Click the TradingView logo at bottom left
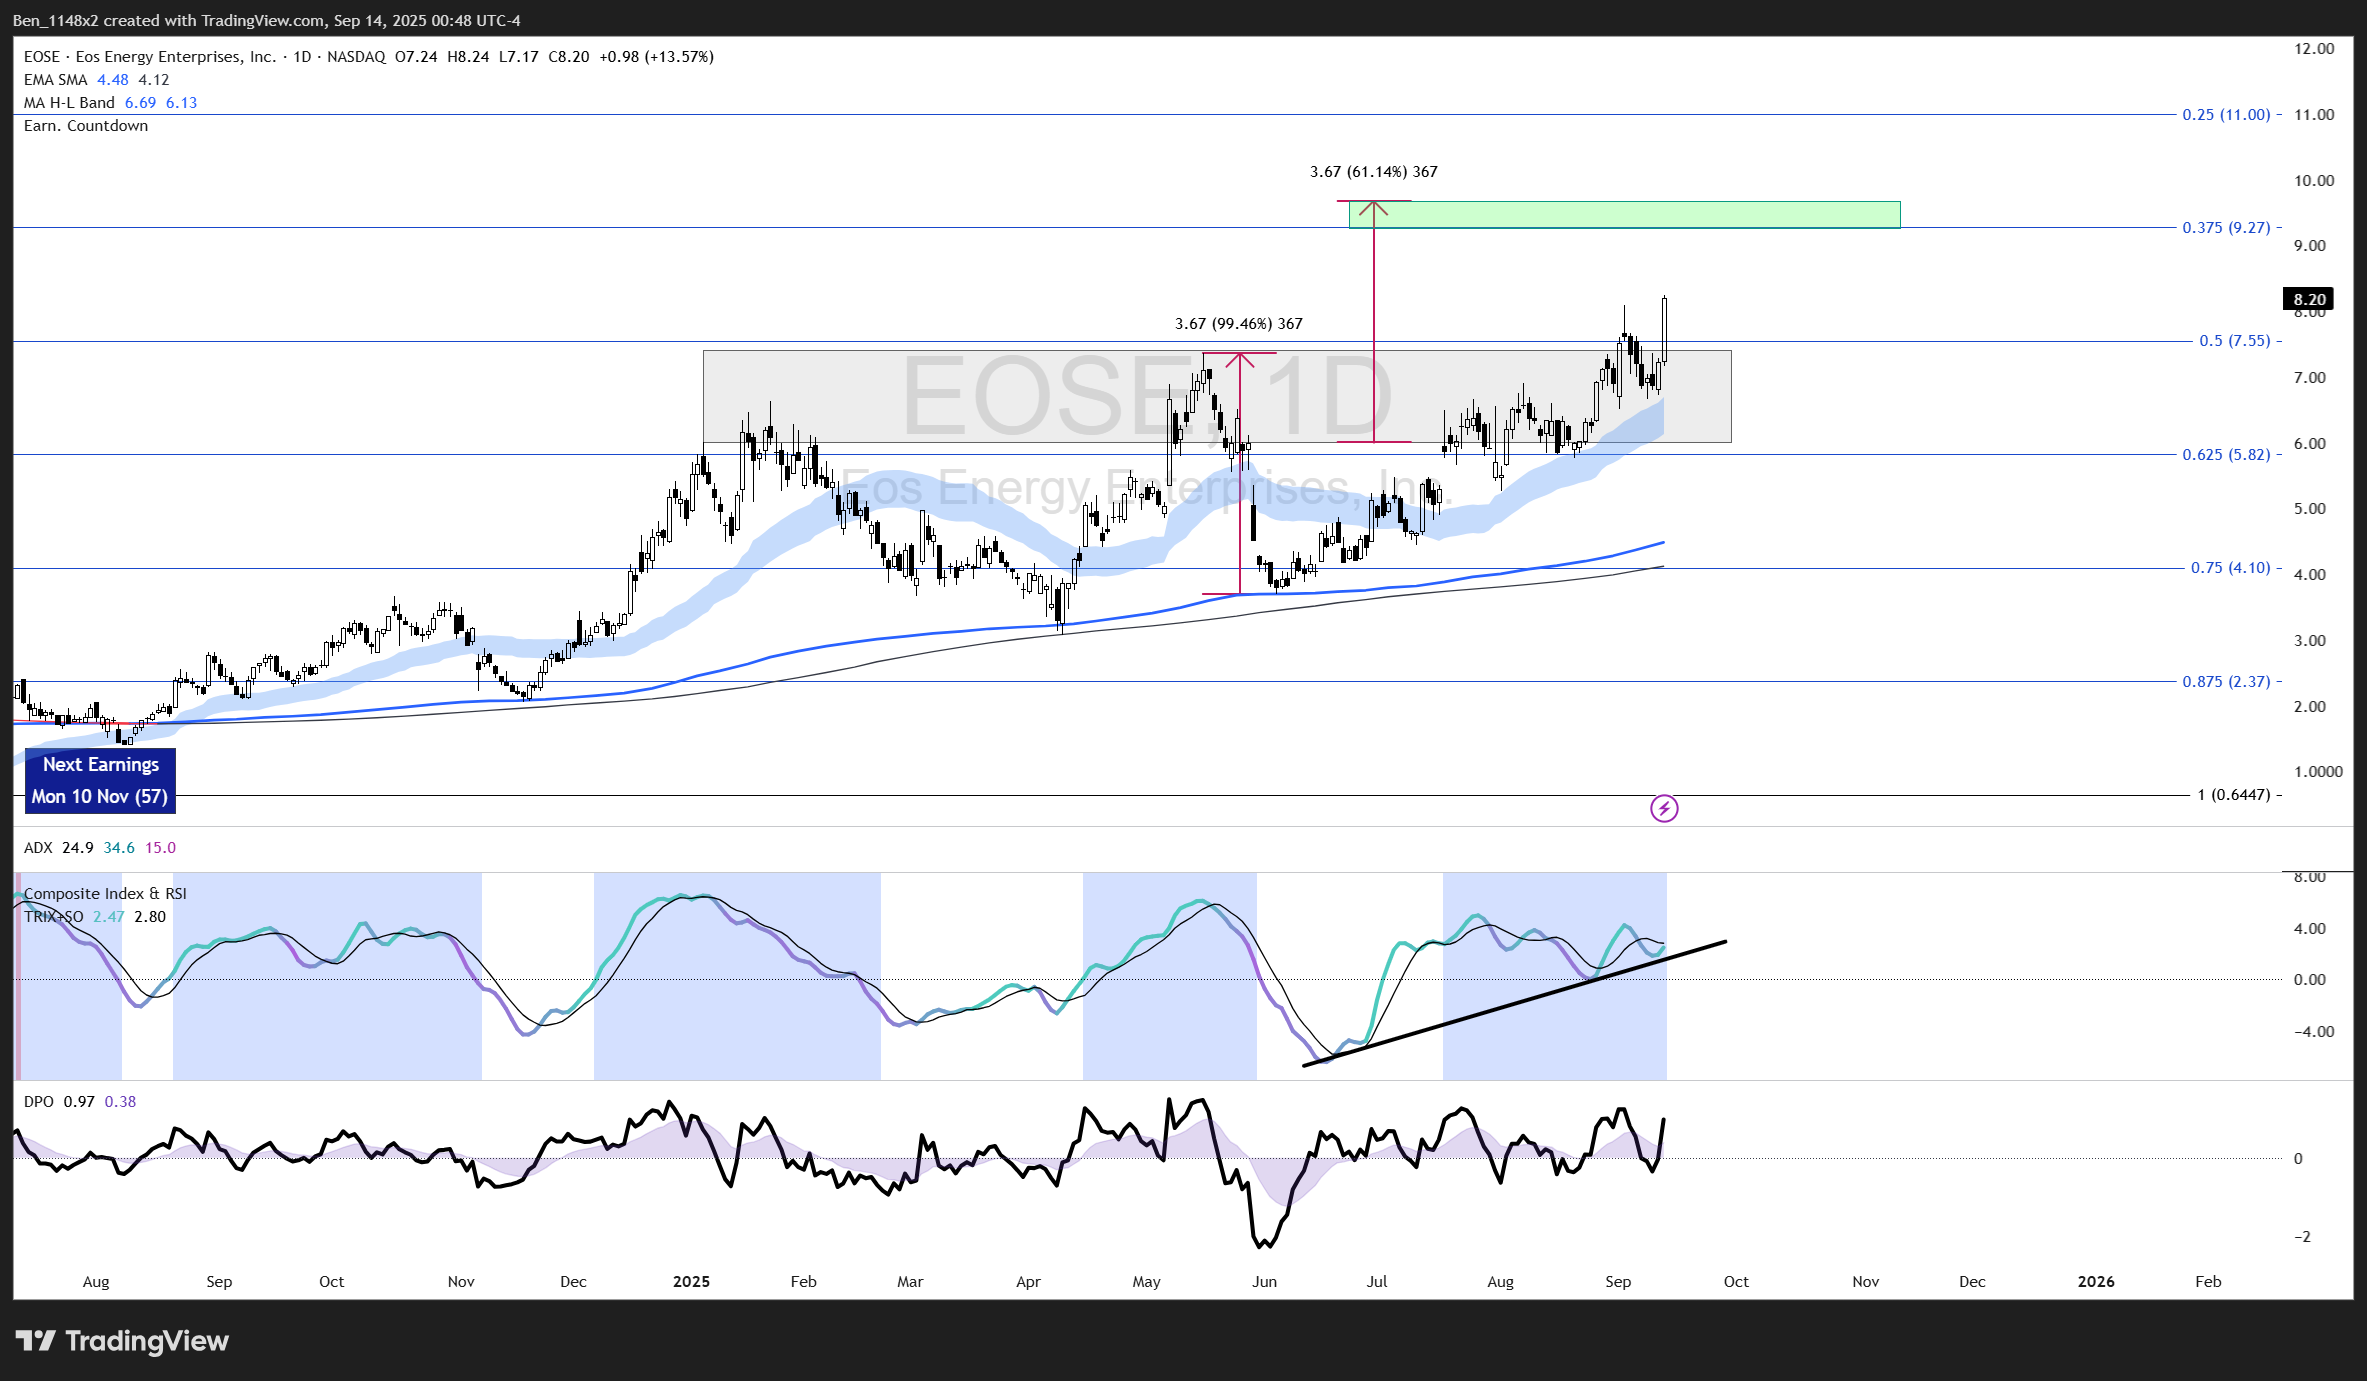This screenshot has width=2367, height=1381. [122, 1341]
